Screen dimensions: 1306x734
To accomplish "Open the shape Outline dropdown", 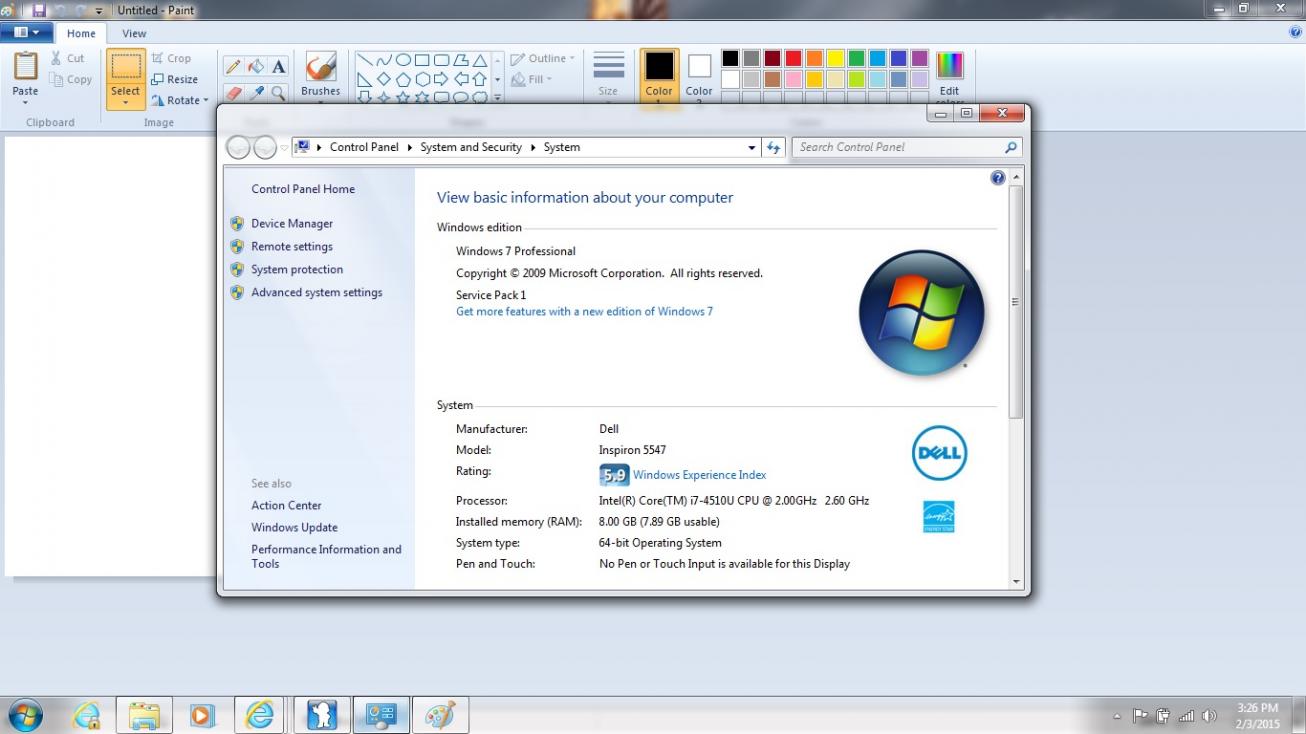I will (543, 58).
